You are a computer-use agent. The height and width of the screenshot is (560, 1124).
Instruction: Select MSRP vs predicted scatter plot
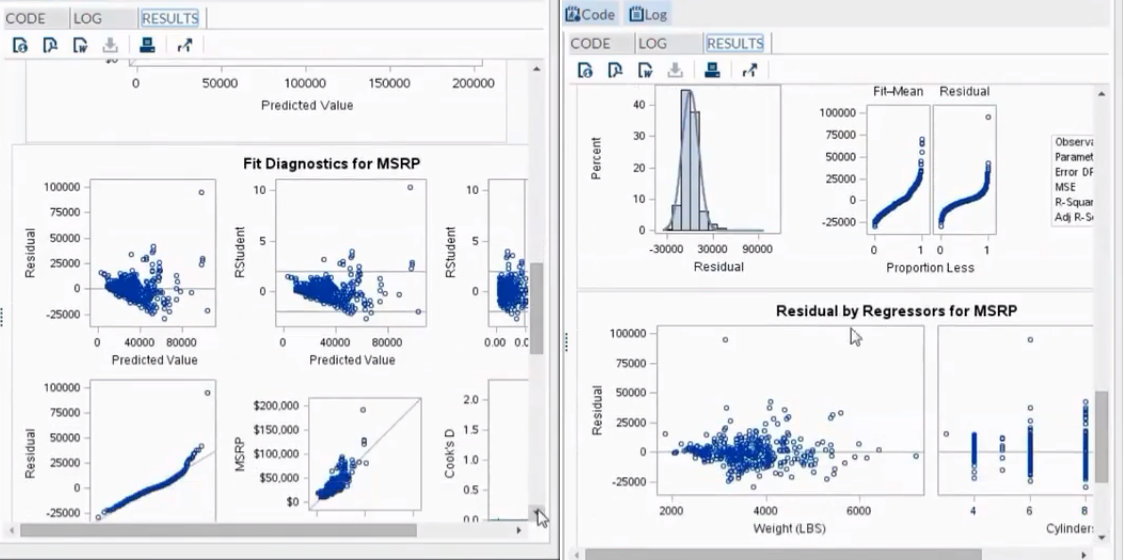[x=366, y=454]
